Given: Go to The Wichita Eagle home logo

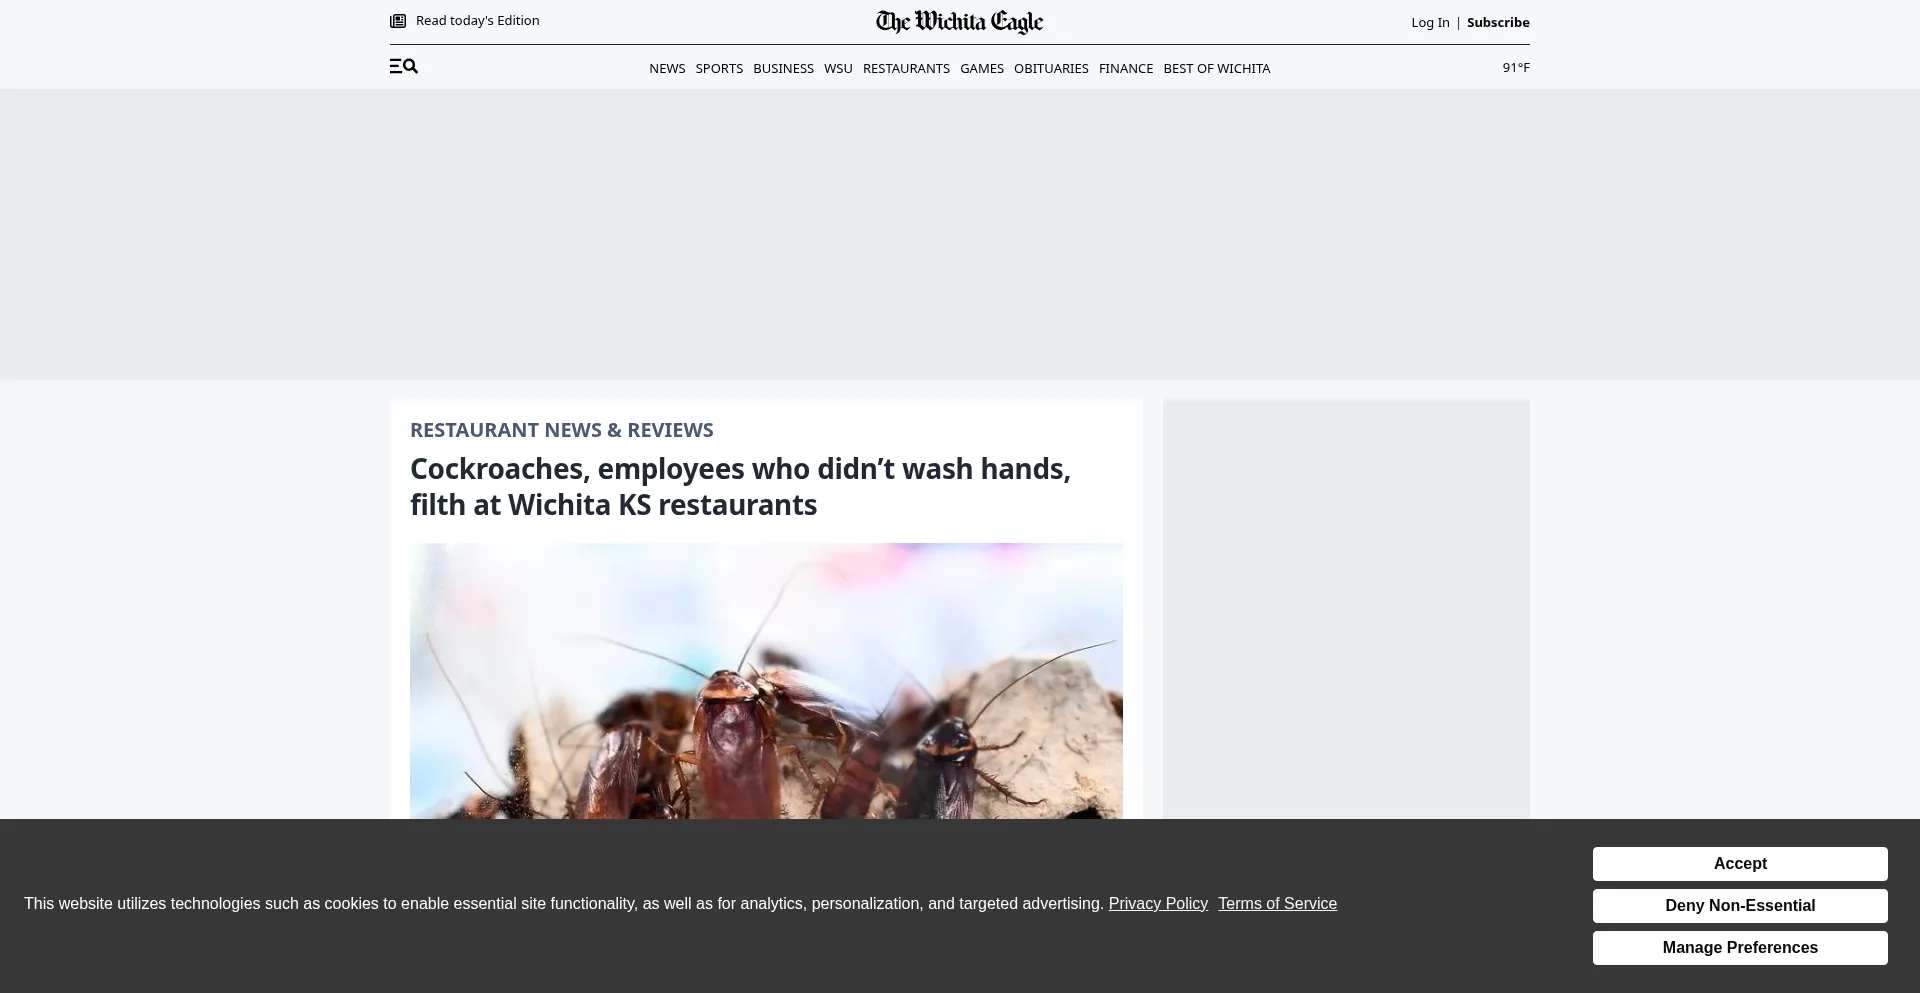Looking at the screenshot, I should point(959,22).
